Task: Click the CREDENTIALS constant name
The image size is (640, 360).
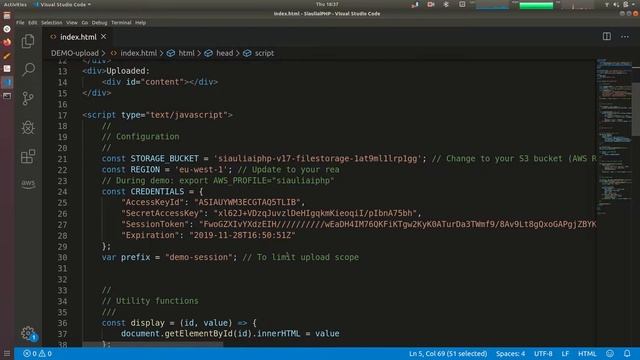Action: click(x=157, y=191)
